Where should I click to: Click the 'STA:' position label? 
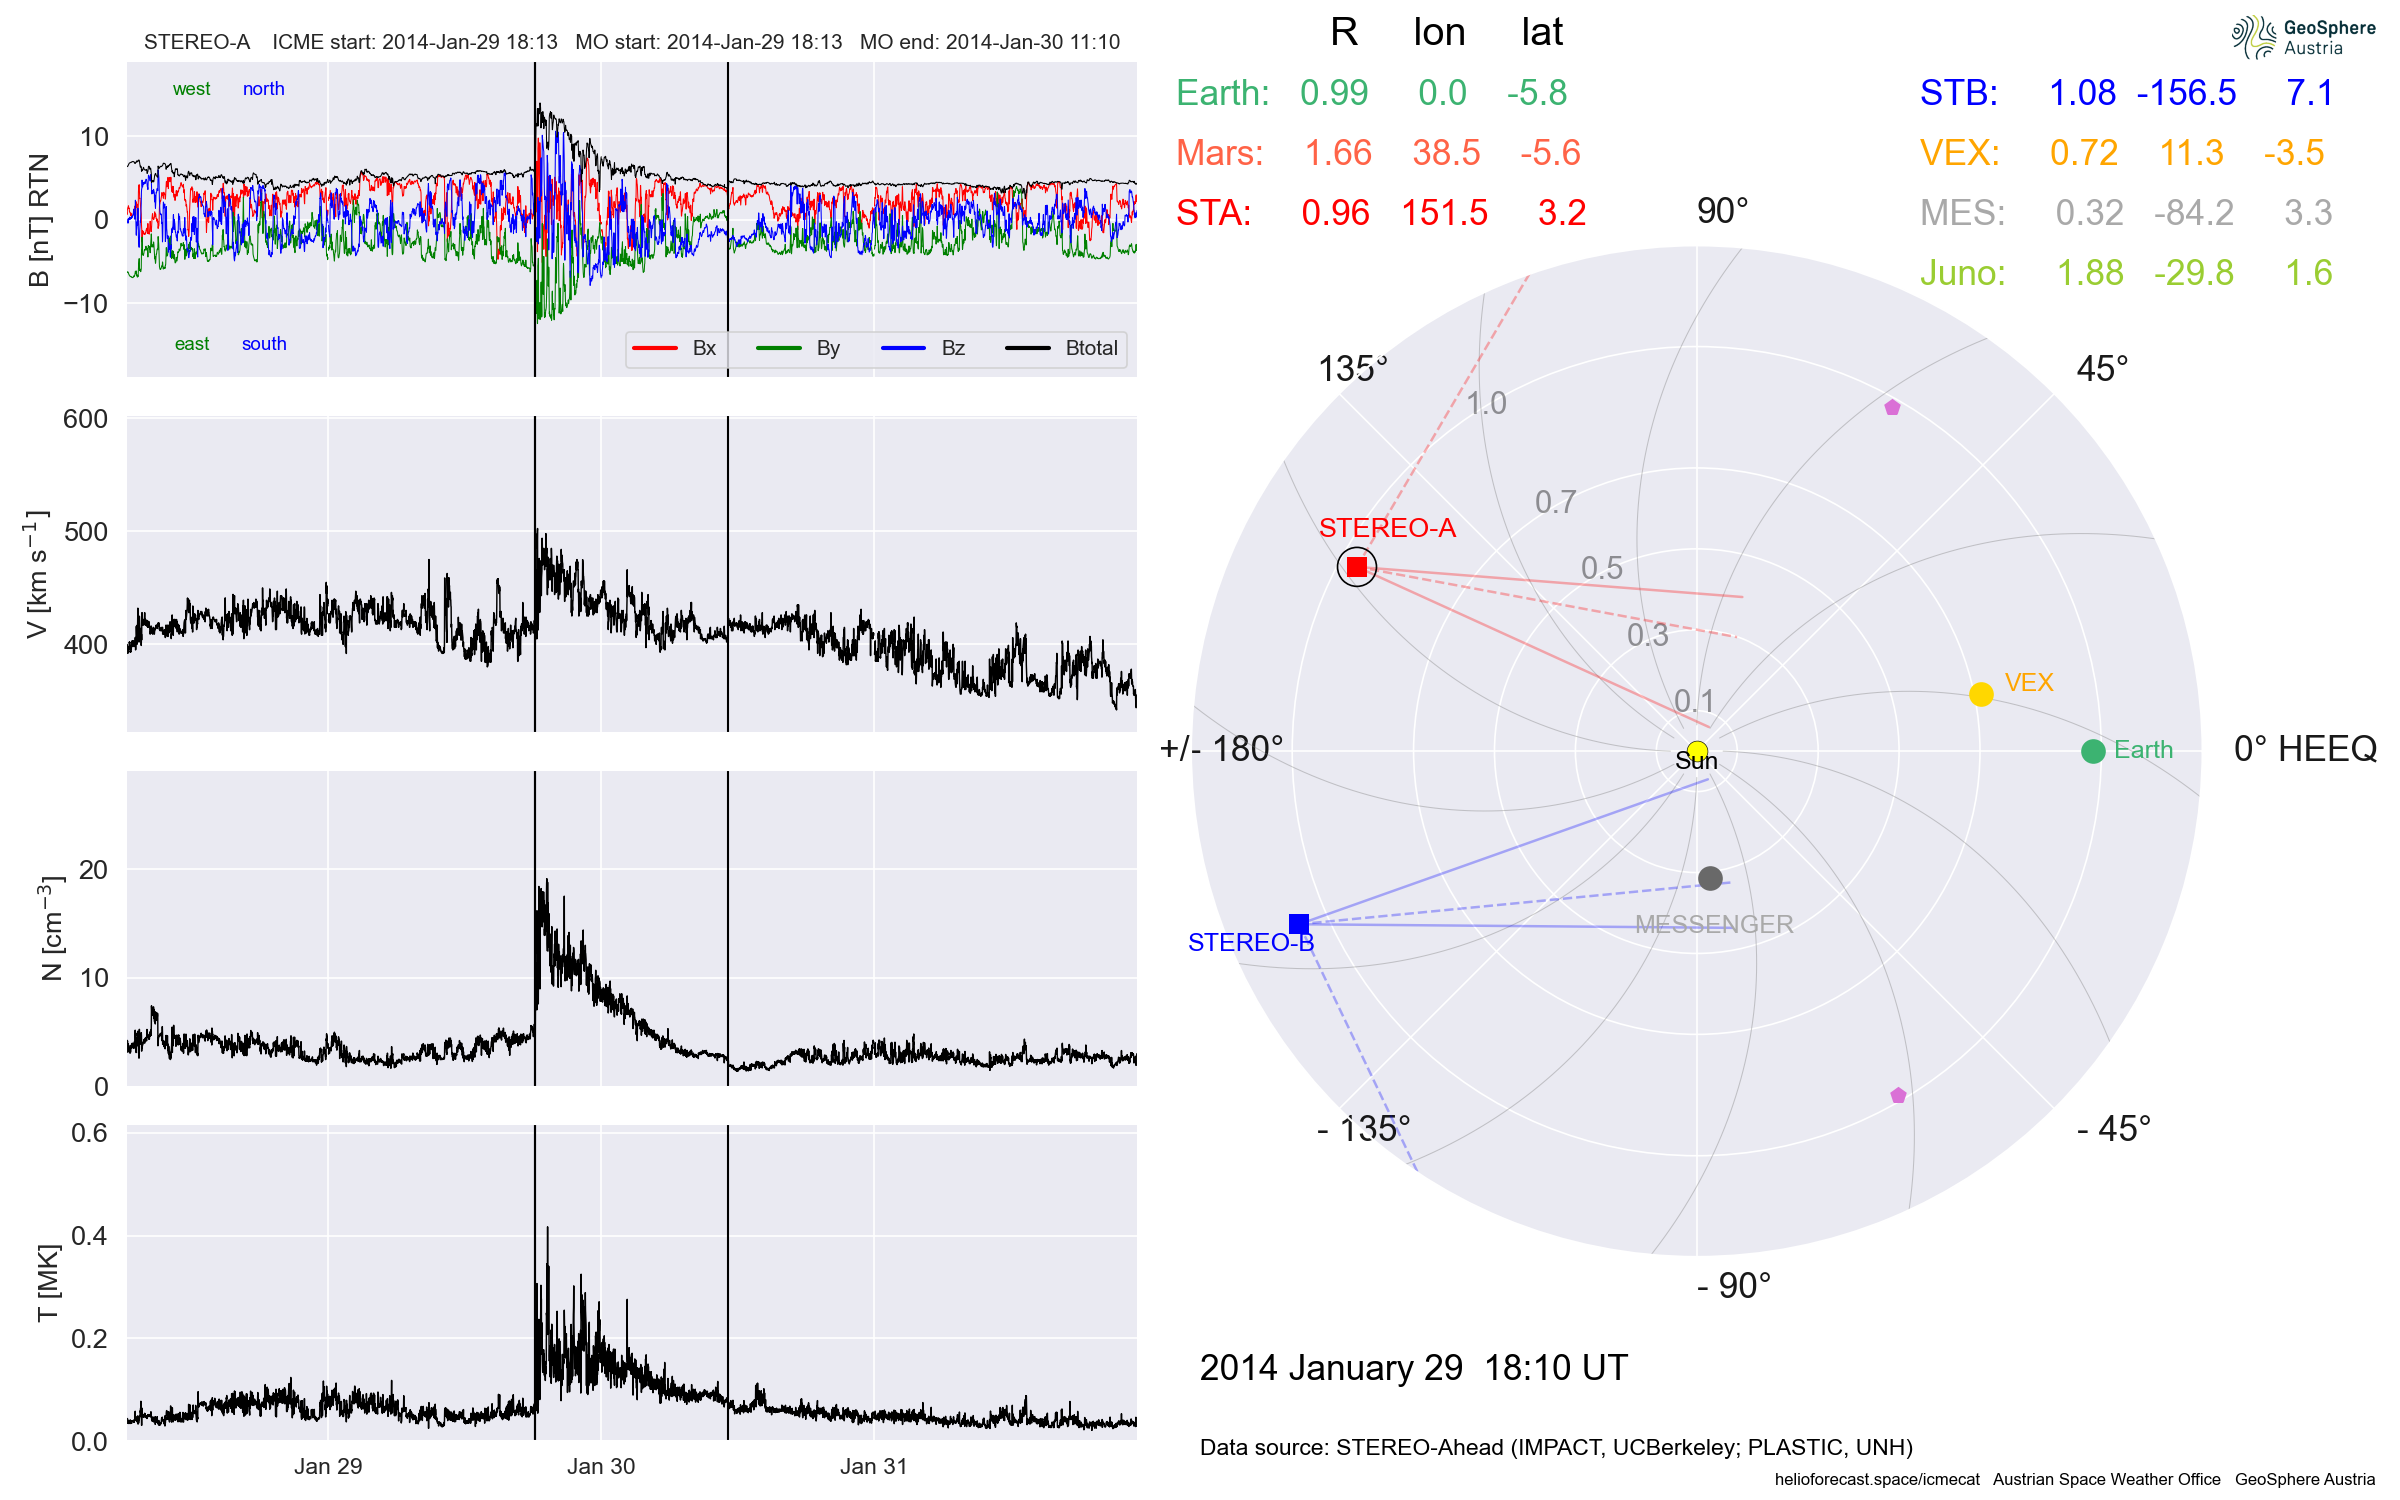1213,213
